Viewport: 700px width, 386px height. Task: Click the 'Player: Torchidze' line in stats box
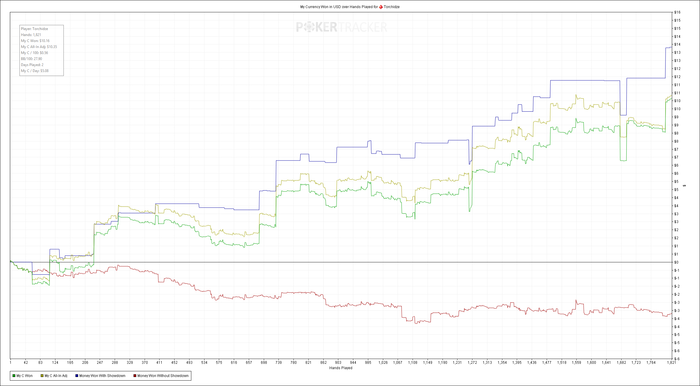point(34,28)
